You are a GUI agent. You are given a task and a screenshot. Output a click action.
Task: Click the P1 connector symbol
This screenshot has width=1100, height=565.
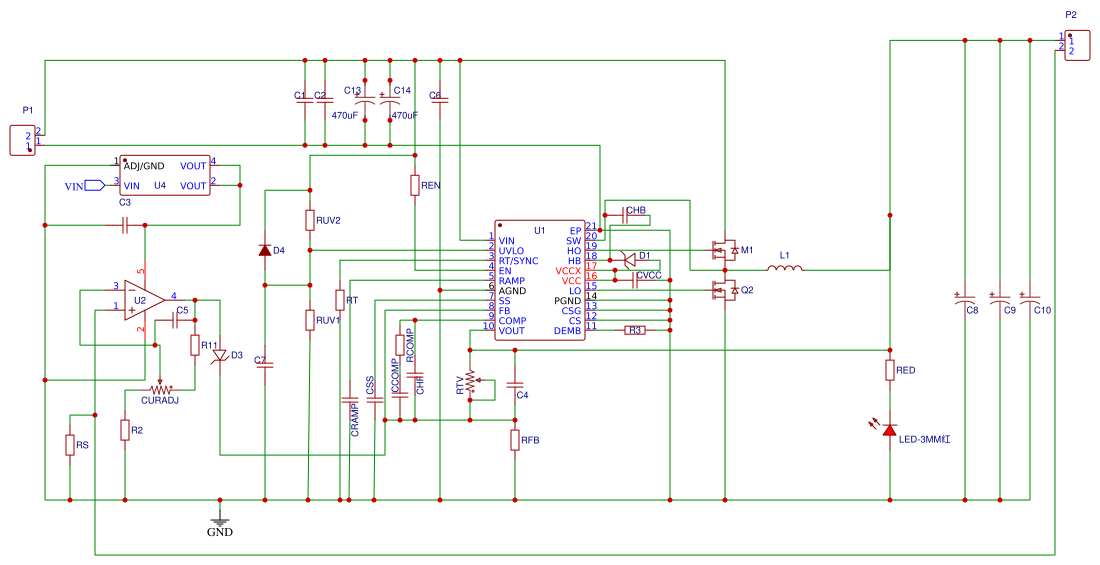[x=22, y=140]
